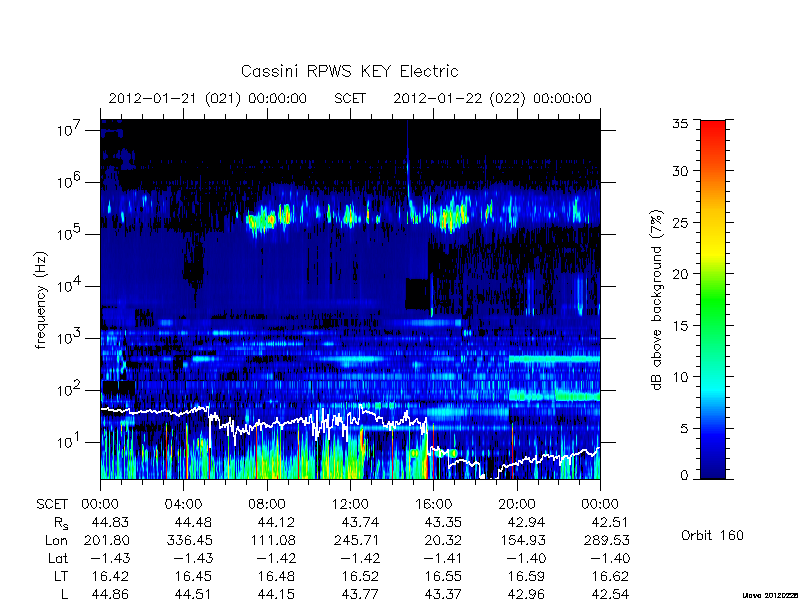
Task: Click the spectrogram plot area
Action: 350,299
